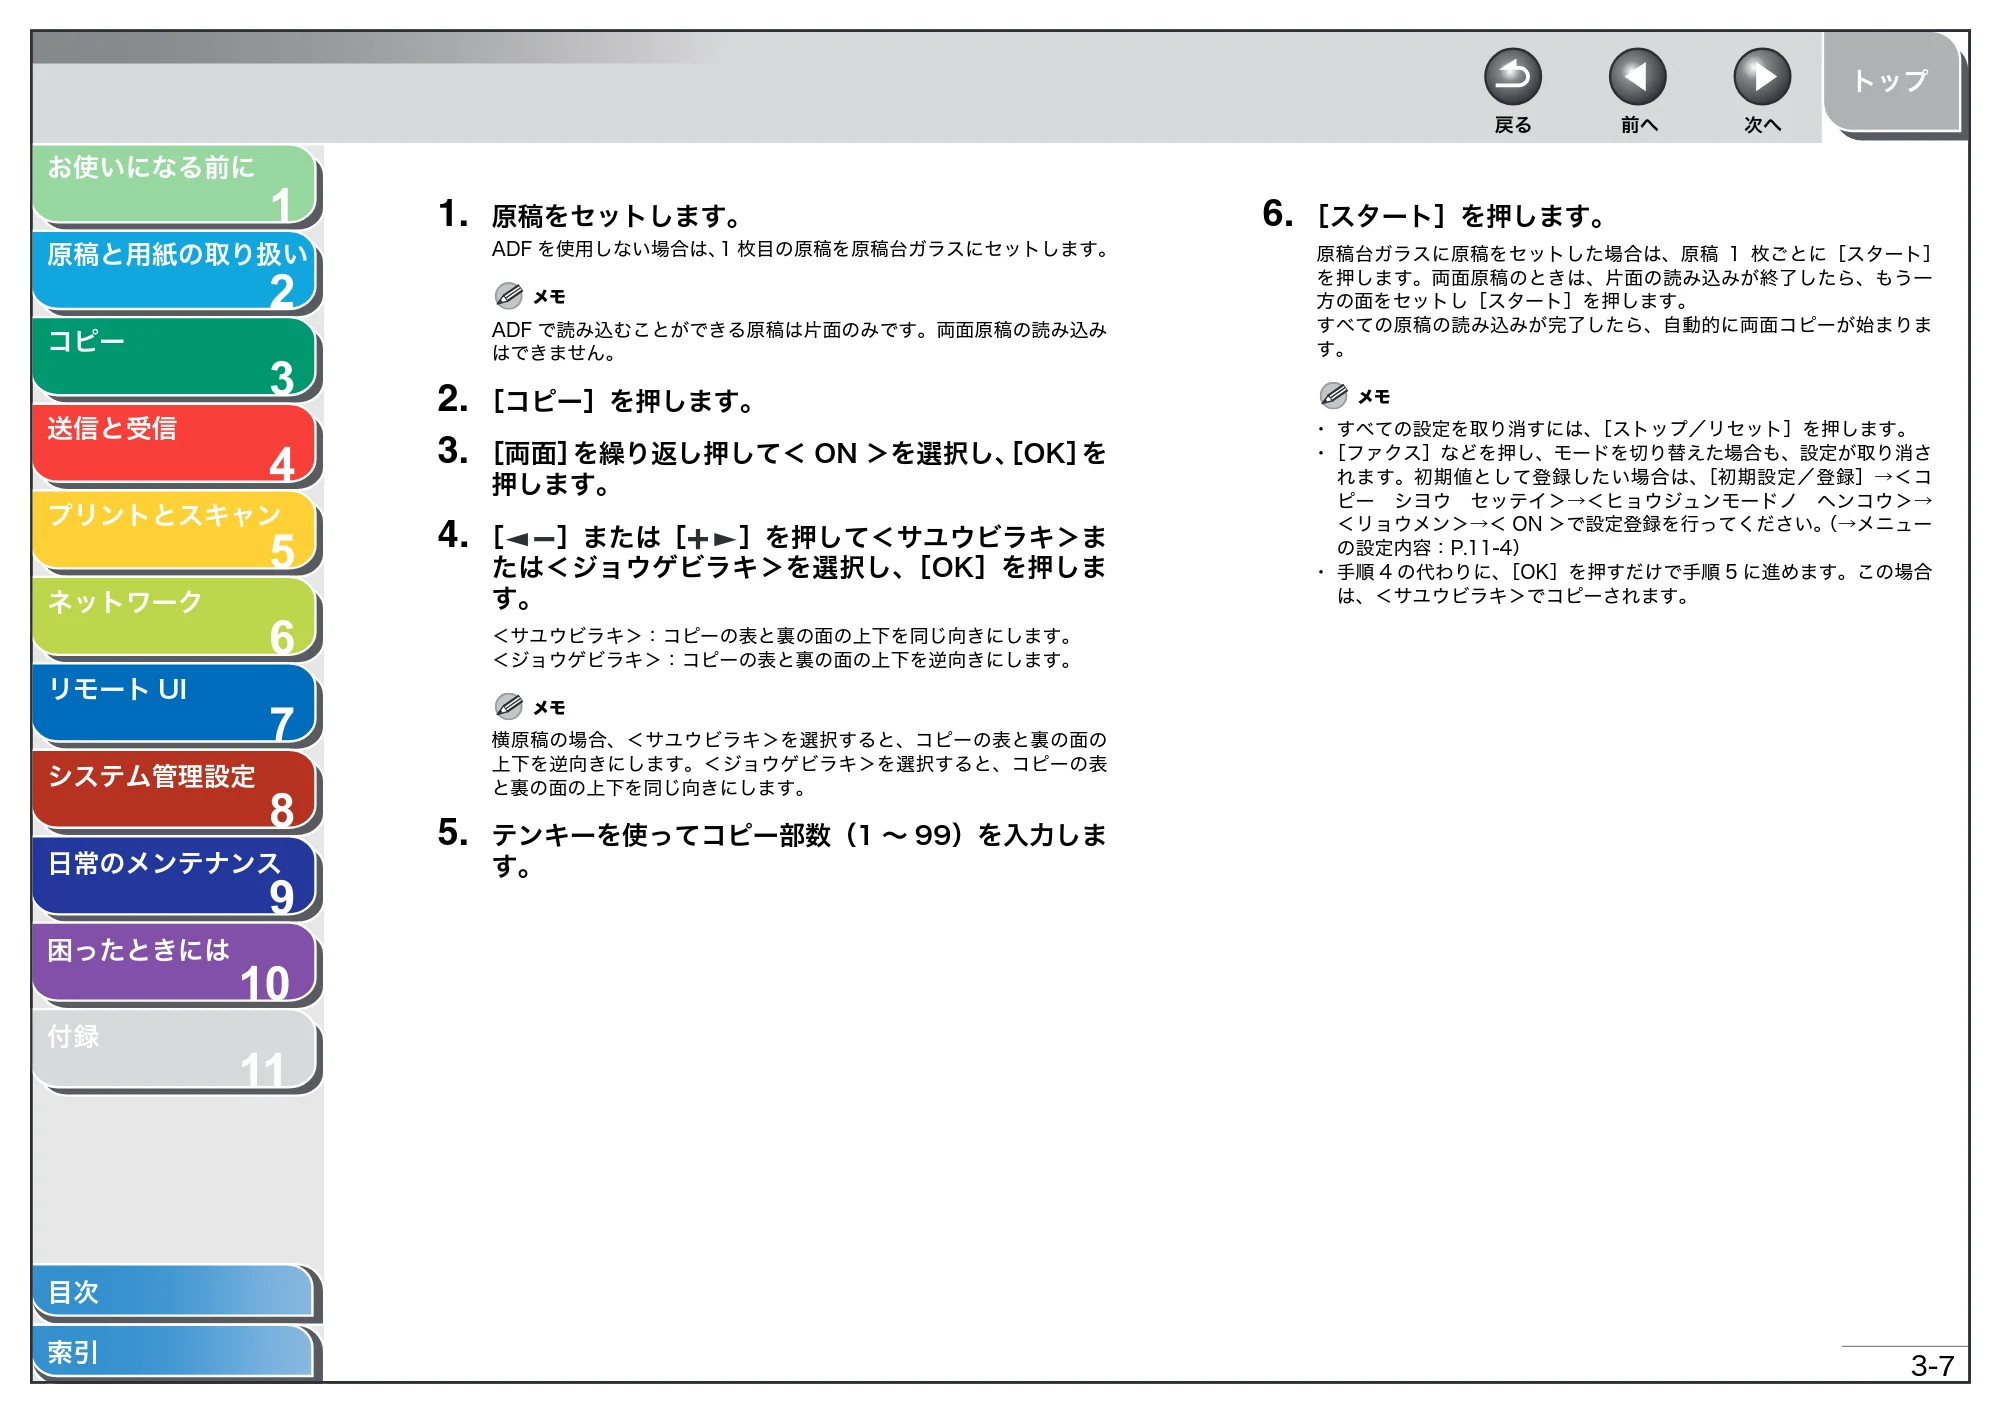
Task: Click the 次へ (next page) arrow icon
Action: click(x=1761, y=77)
